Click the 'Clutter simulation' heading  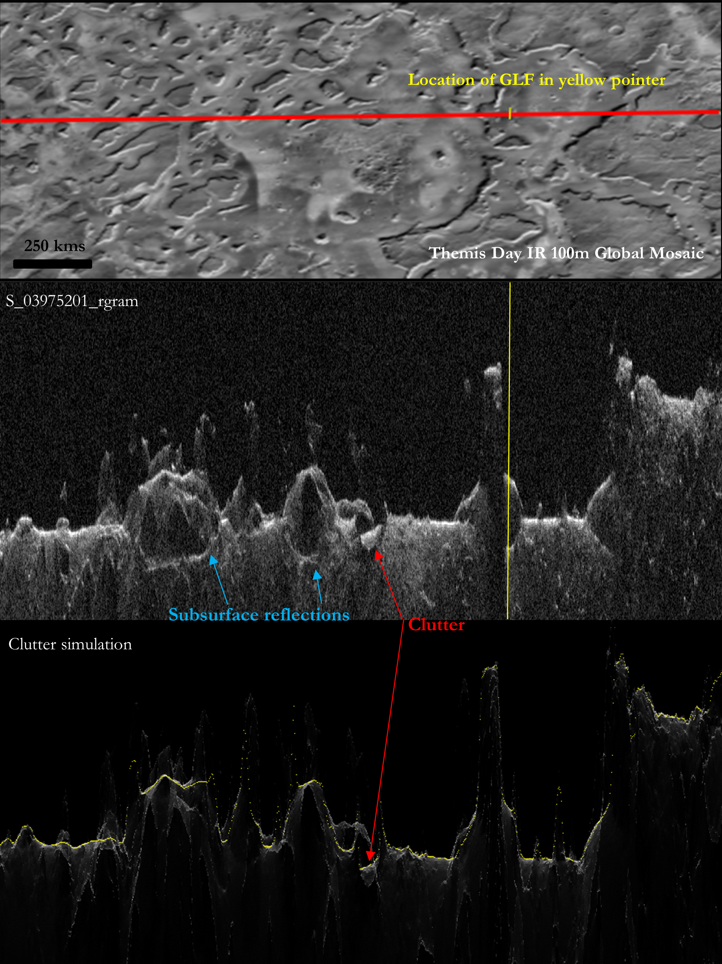tap(70, 644)
